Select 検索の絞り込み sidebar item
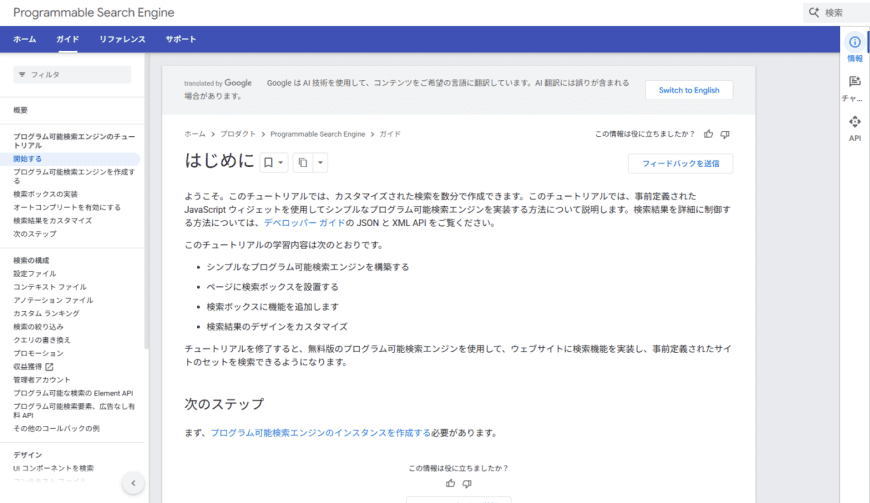Image resolution: width=870 pixels, height=503 pixels. coord(38,327)
